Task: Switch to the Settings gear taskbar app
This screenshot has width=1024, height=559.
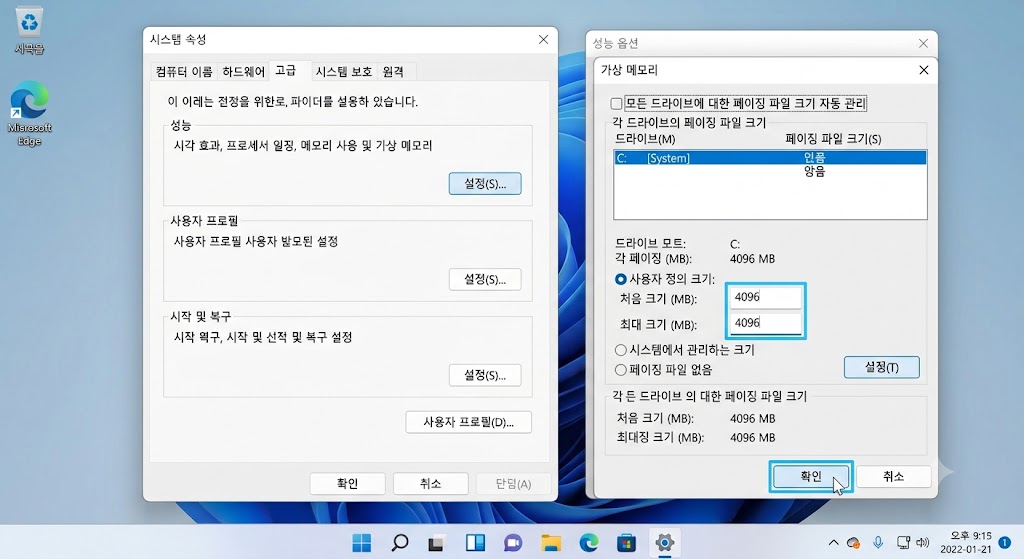Action: 664,543
